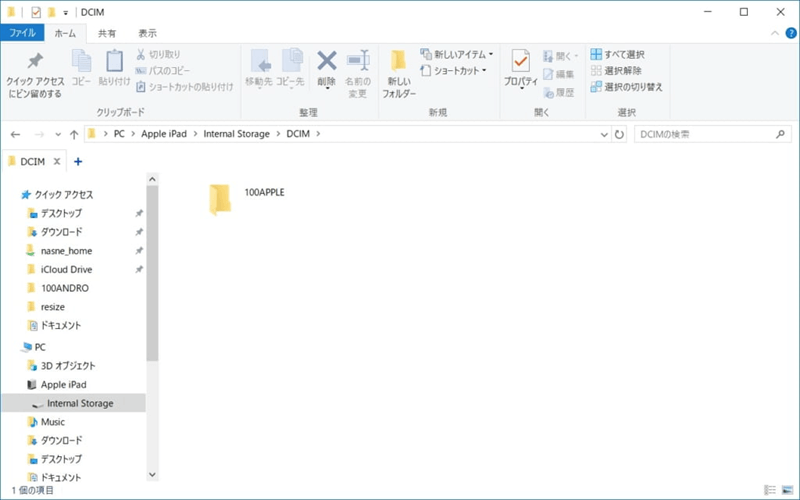The image size is (800, 500).
Task: Toggle the checkmark icon in title bar
Action: (x=34, y=12)
